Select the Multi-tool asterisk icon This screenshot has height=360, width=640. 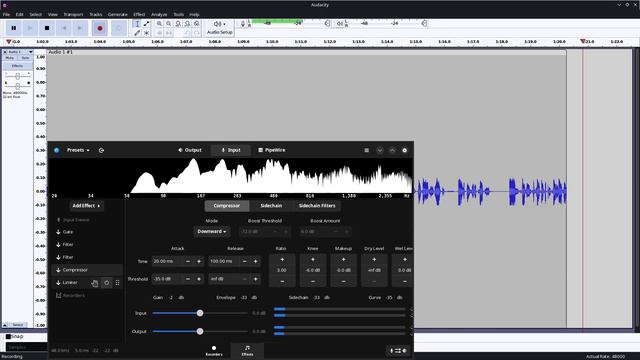click(146, 33)
